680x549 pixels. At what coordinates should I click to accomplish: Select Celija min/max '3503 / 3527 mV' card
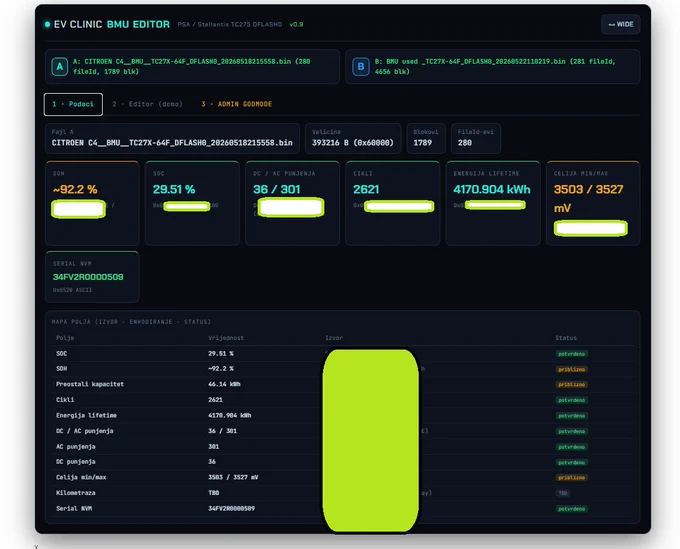(x=593, y=203)
